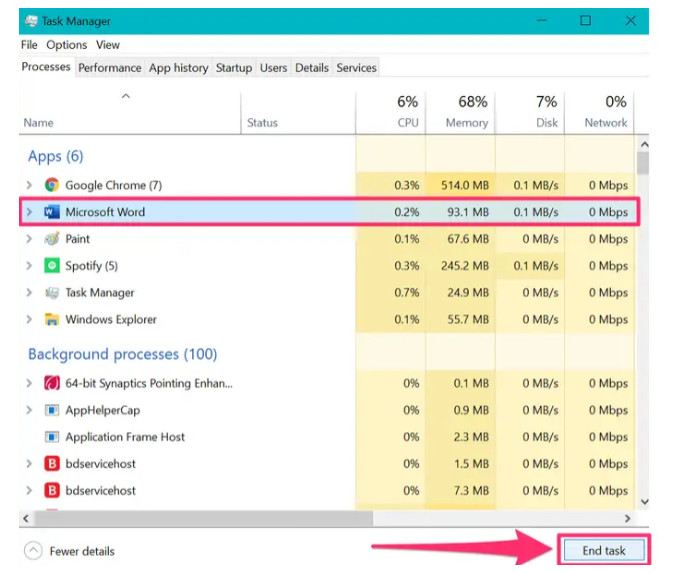
Task: Click the vertical scrollbar down arrow
Action: [643, 501]
